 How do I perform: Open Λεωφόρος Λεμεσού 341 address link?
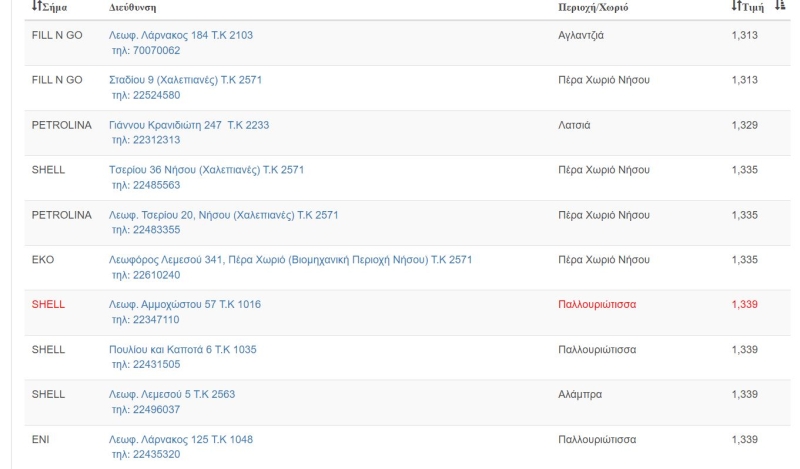pyautogui.click(x=290, y=260)
